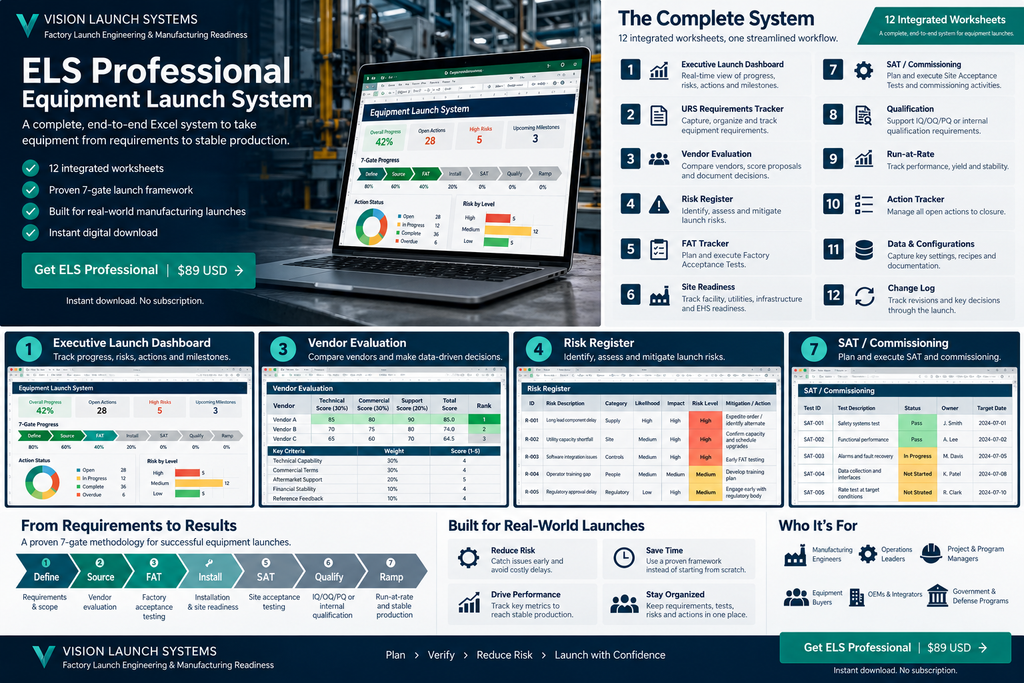
Task: Click the Vision Launch Systems logo in footer
Action: 44,656
